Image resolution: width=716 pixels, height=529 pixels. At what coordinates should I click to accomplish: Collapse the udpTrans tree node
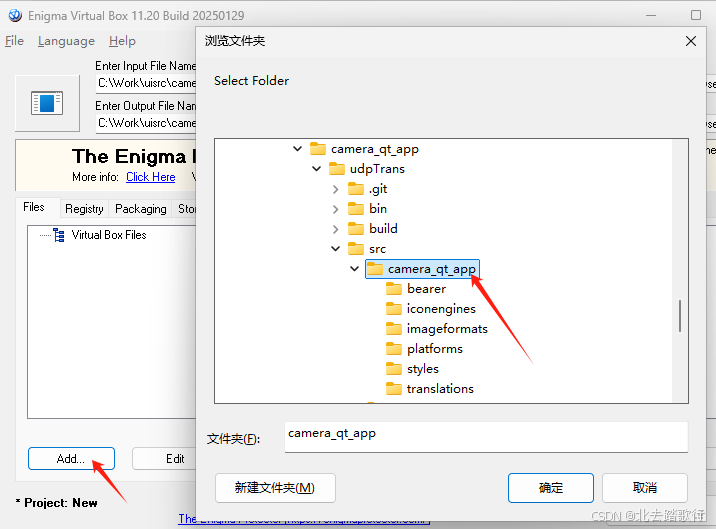pos(316,169)
